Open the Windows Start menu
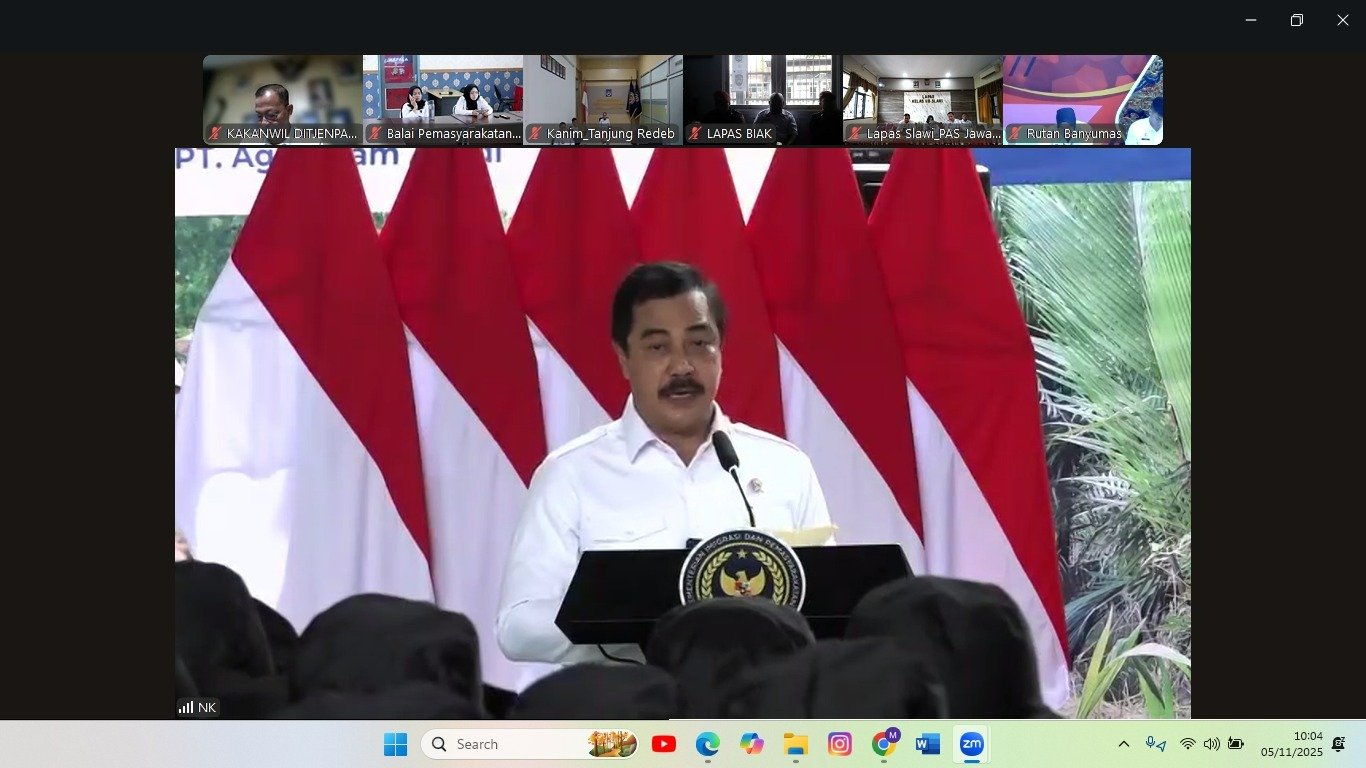The image size is (1366, 768). tap(396, 744)
